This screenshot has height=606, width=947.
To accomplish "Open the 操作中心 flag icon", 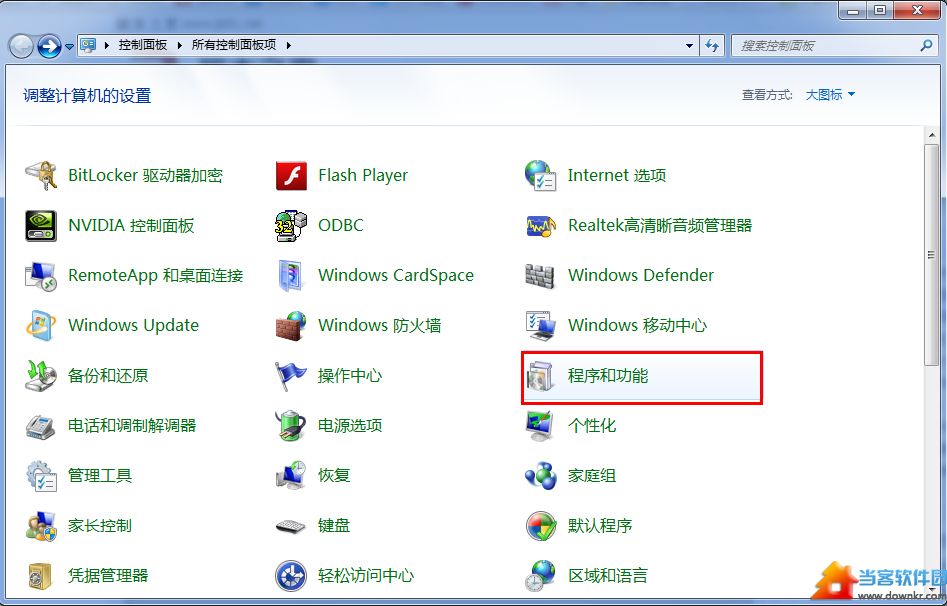I will click(x=291, y=376).
